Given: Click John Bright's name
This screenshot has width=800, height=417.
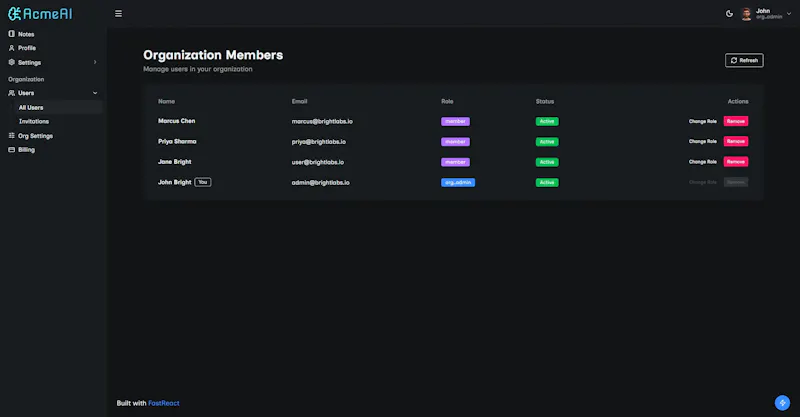Looking at the screenshot, I should [174, 182].
